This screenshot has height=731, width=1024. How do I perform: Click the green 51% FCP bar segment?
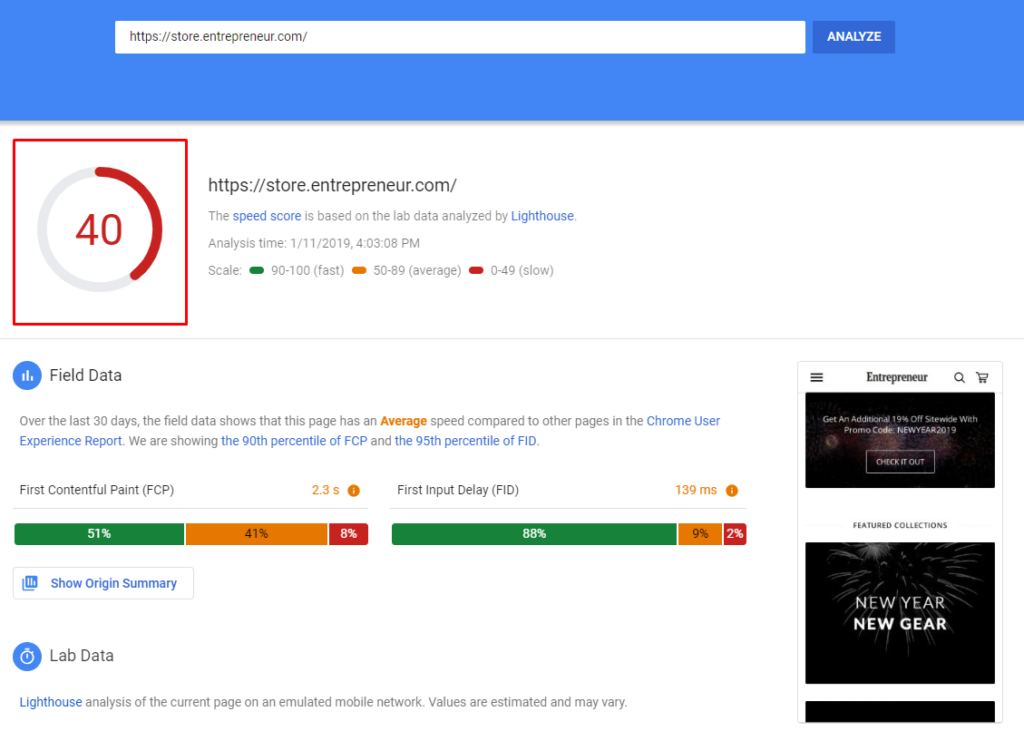coord(98,533)
